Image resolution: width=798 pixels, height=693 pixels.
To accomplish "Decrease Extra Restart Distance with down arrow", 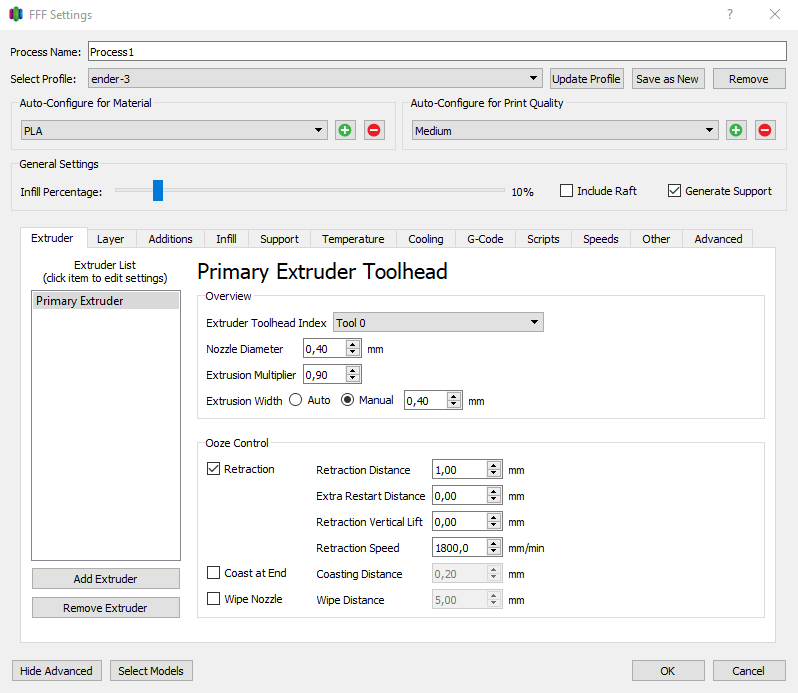I will point(494,500).
